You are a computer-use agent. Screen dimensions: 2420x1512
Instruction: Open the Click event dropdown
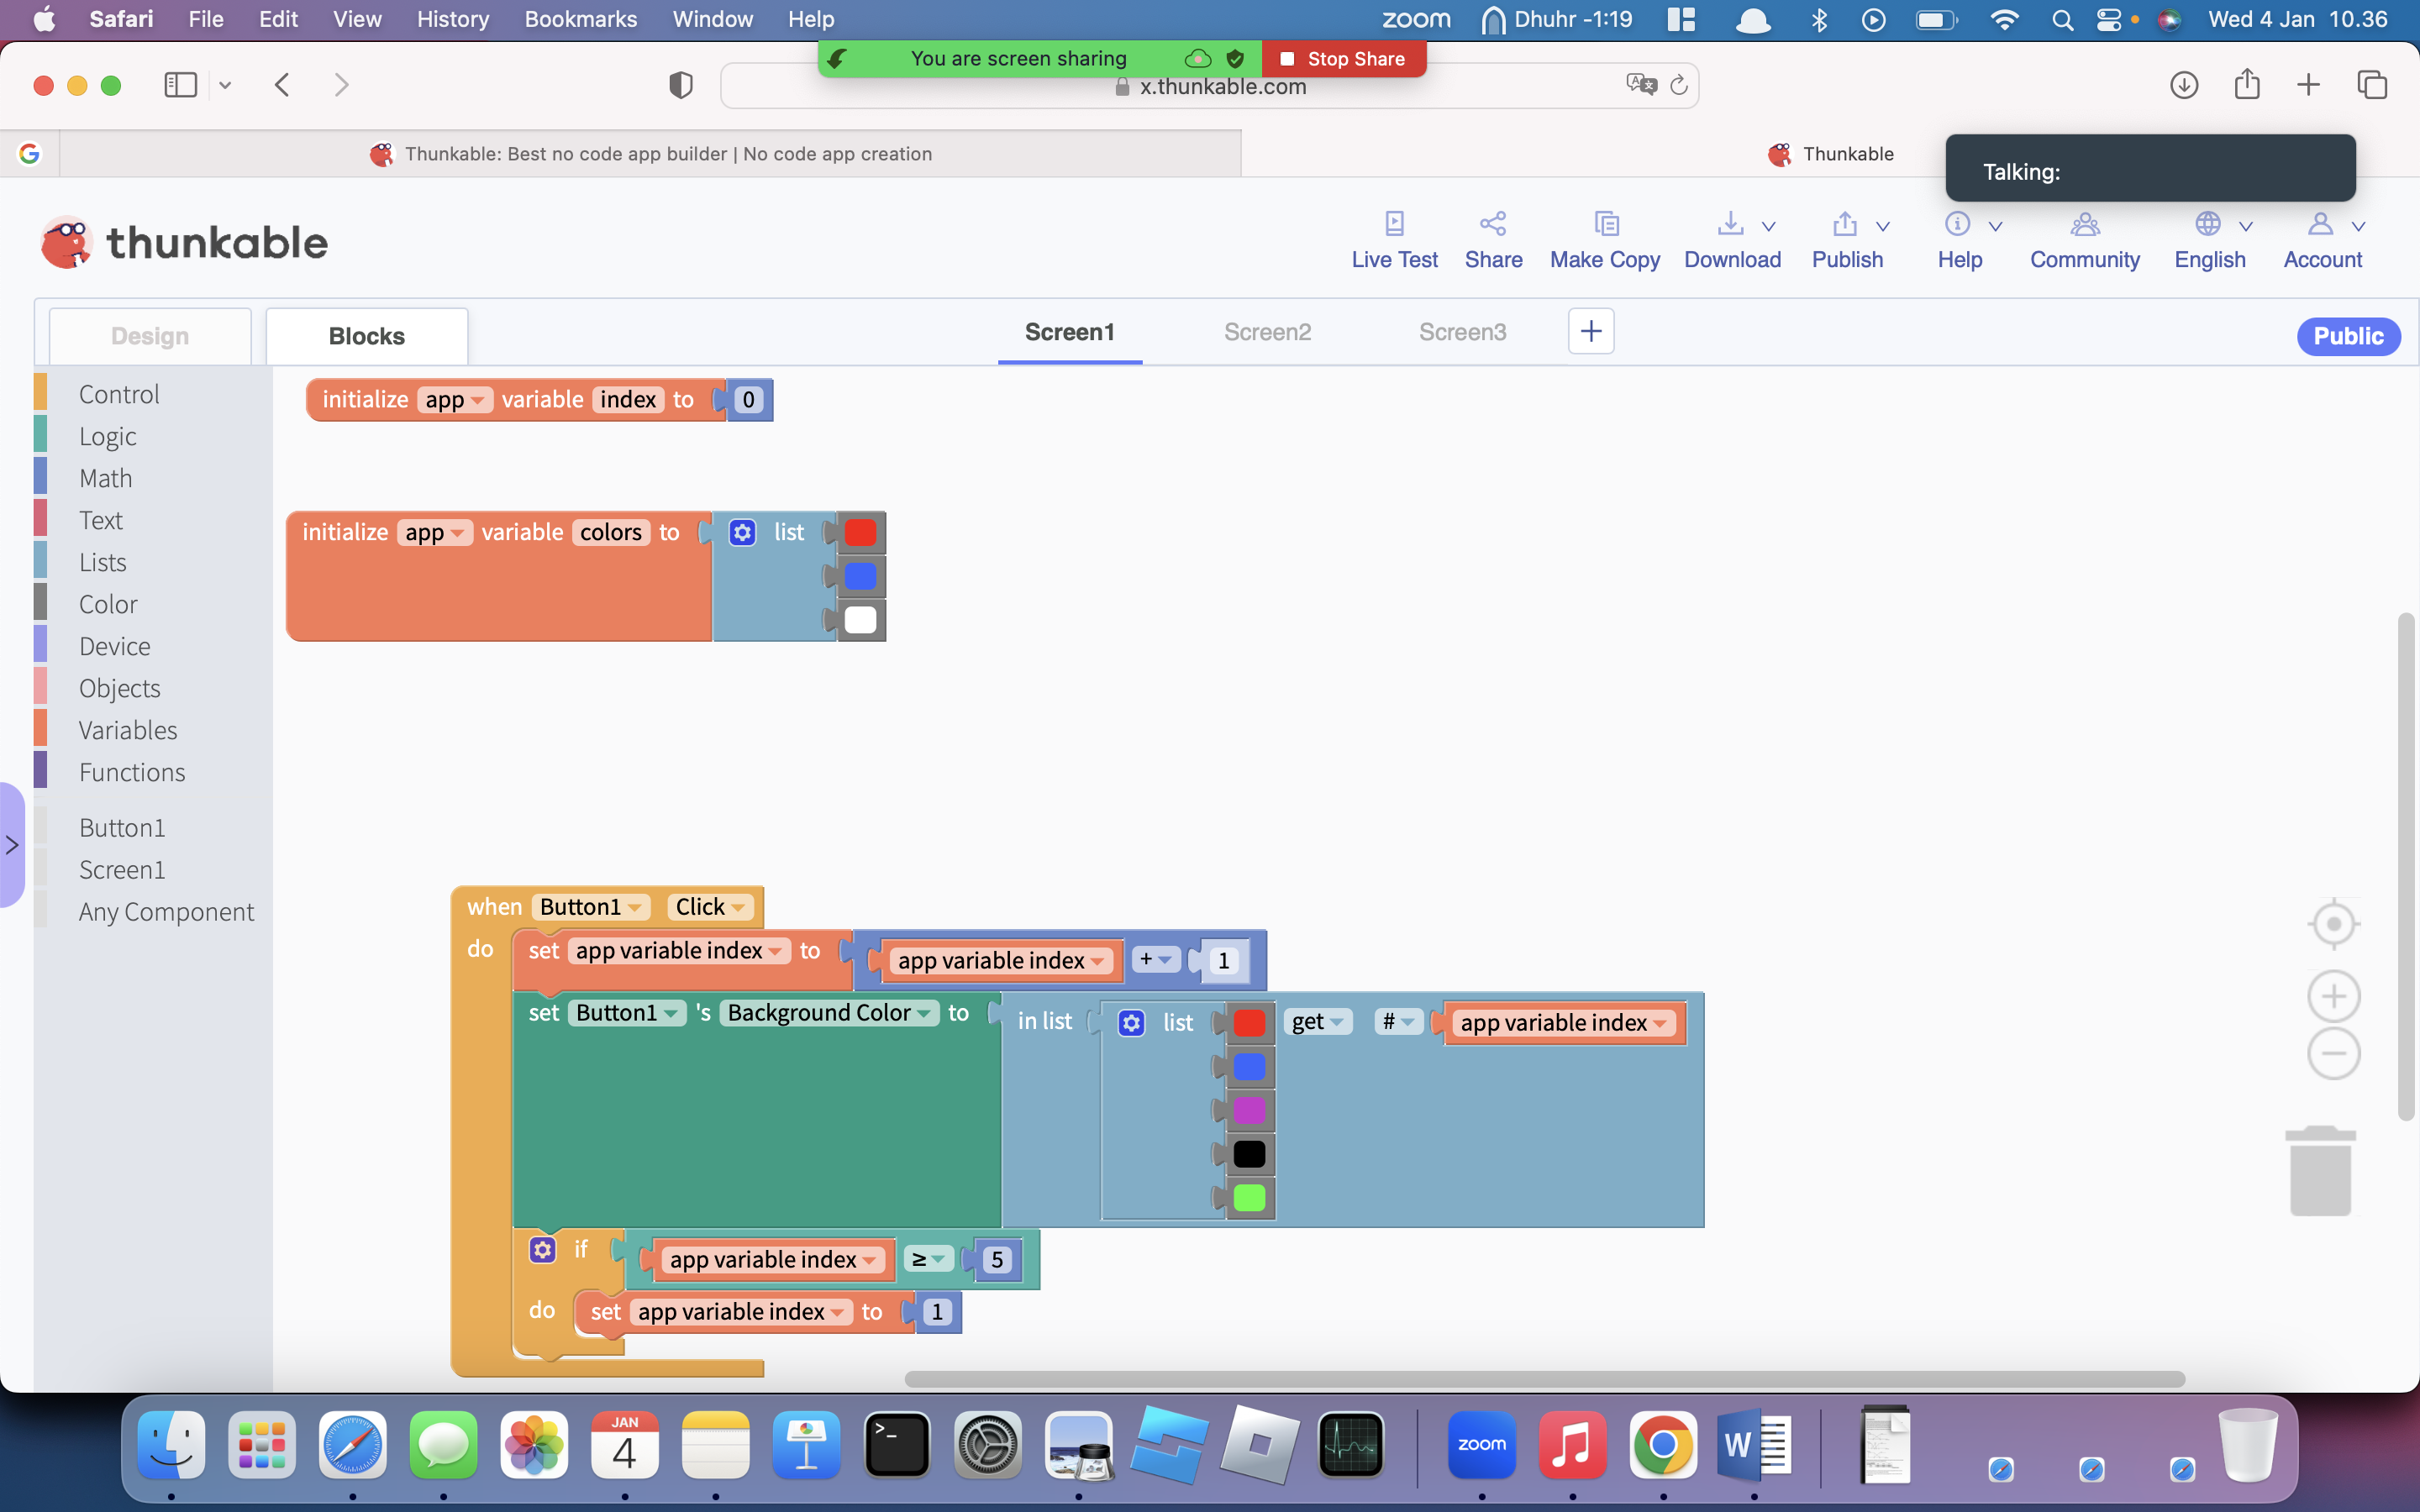(x=709, y=907)
